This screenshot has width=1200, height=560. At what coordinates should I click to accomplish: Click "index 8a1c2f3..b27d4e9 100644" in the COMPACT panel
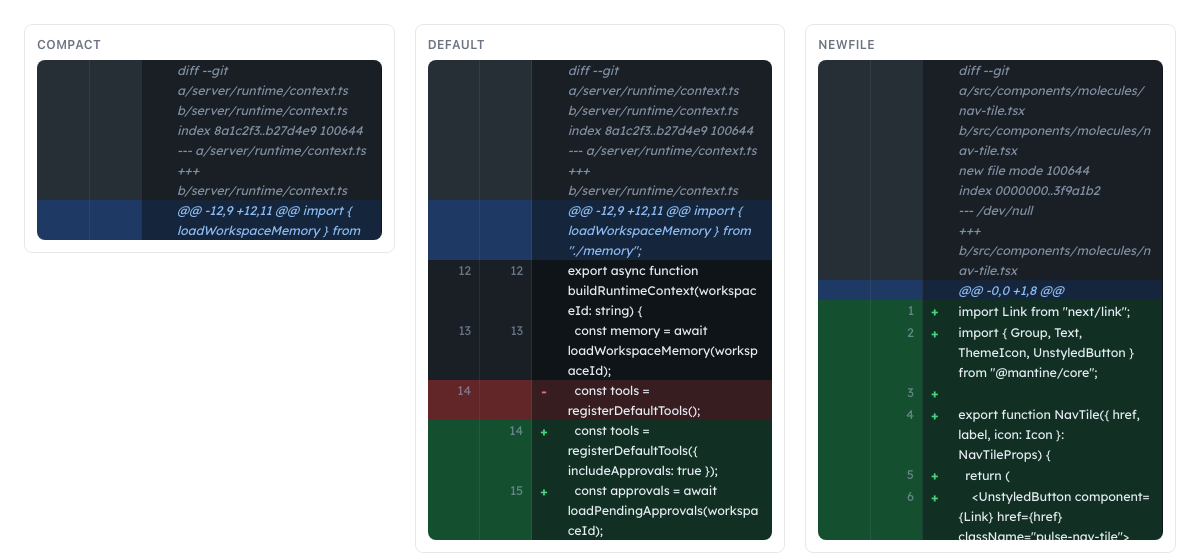(270, 131)
